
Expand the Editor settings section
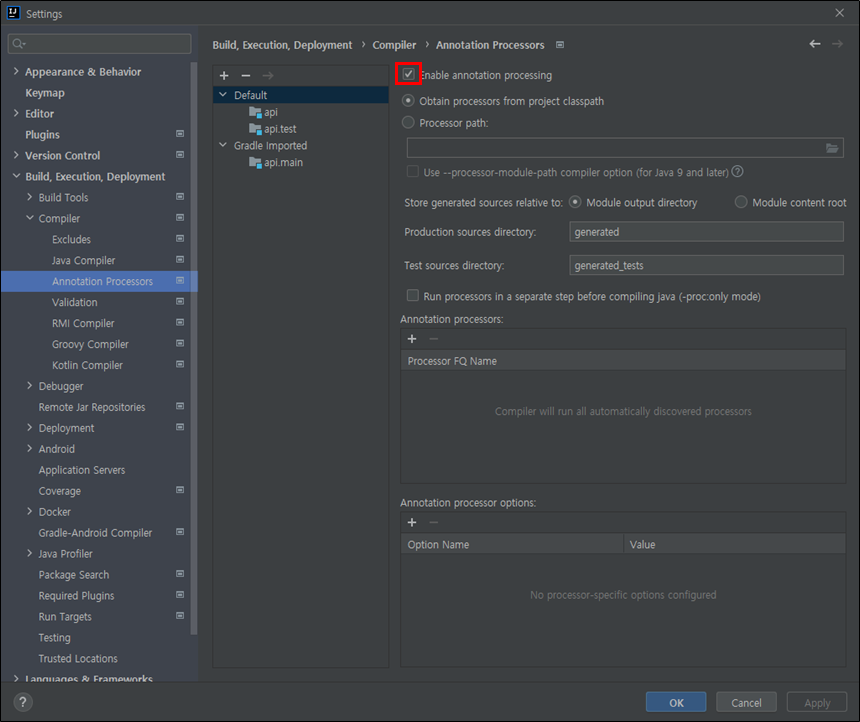click(16, 113)
